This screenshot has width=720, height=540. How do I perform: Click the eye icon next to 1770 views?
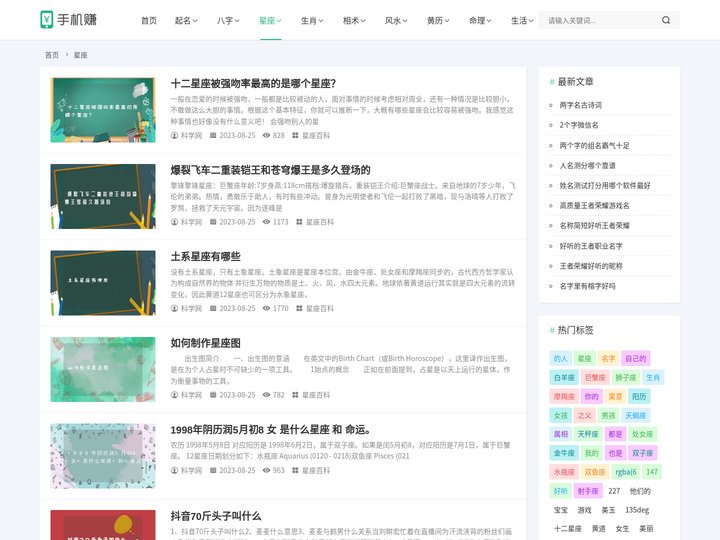(266, 309)
